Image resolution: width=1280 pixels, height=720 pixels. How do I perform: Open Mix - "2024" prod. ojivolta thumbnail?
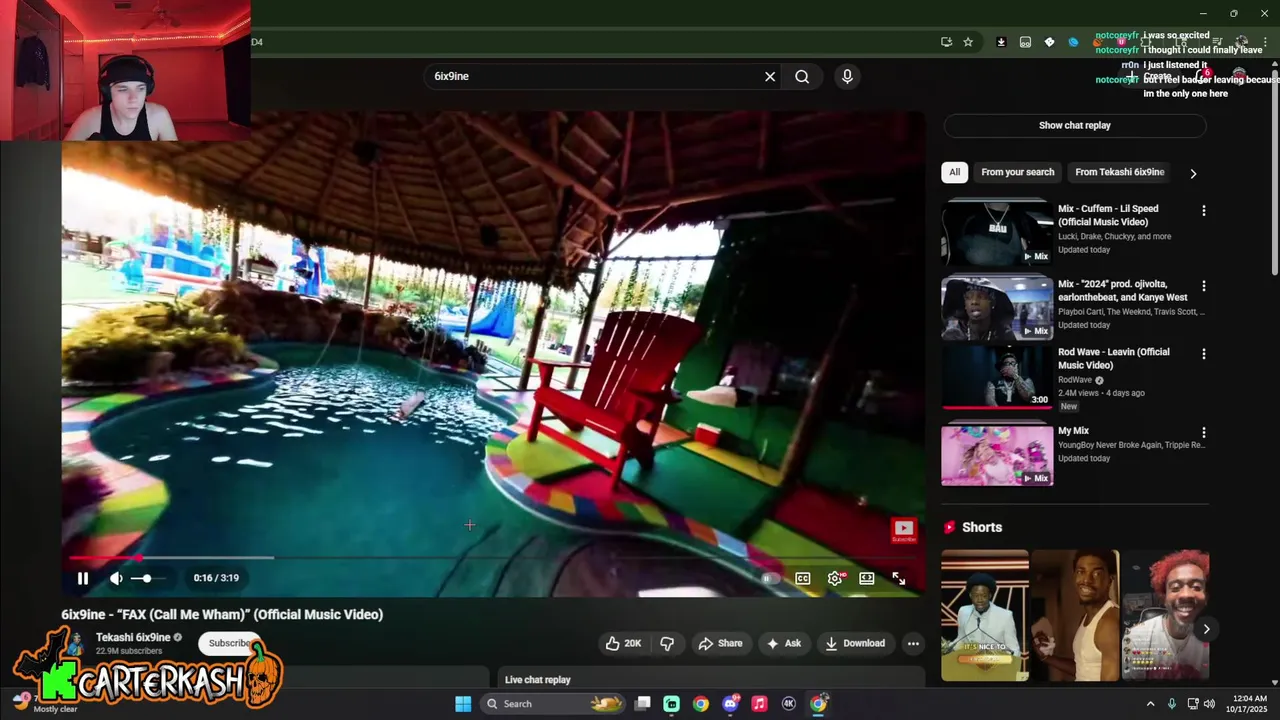point(997,308)
